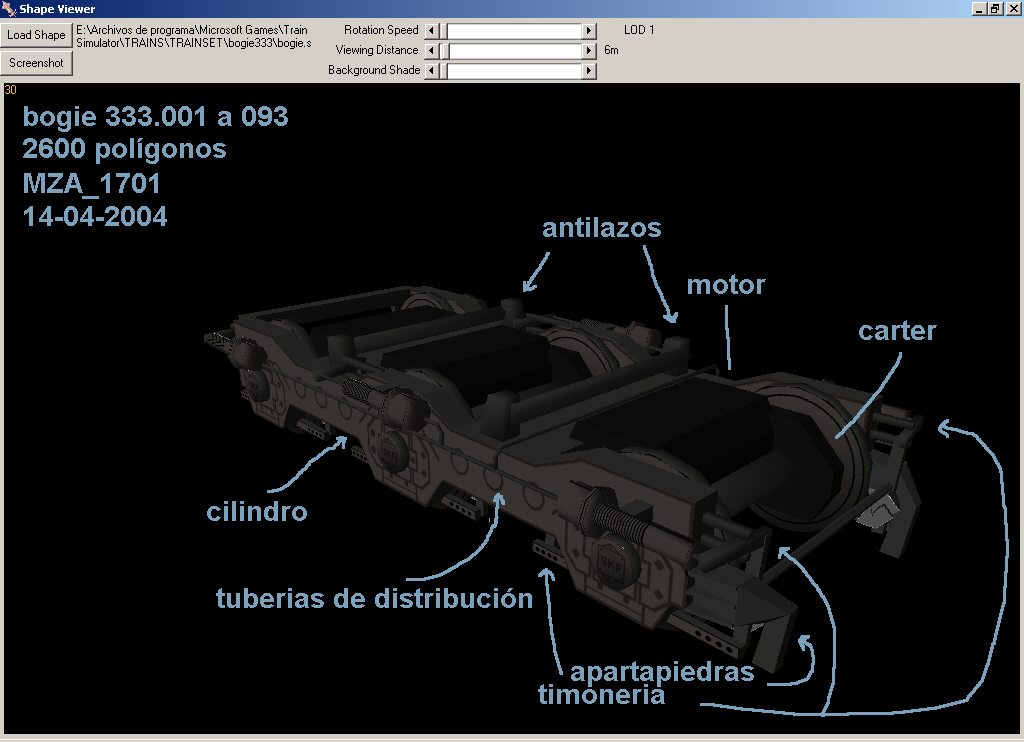The width and height of the screenshot is (1024, 742).
Task: Decrease Viewing Distance with left arrow
Action: [x=431, y=51]
